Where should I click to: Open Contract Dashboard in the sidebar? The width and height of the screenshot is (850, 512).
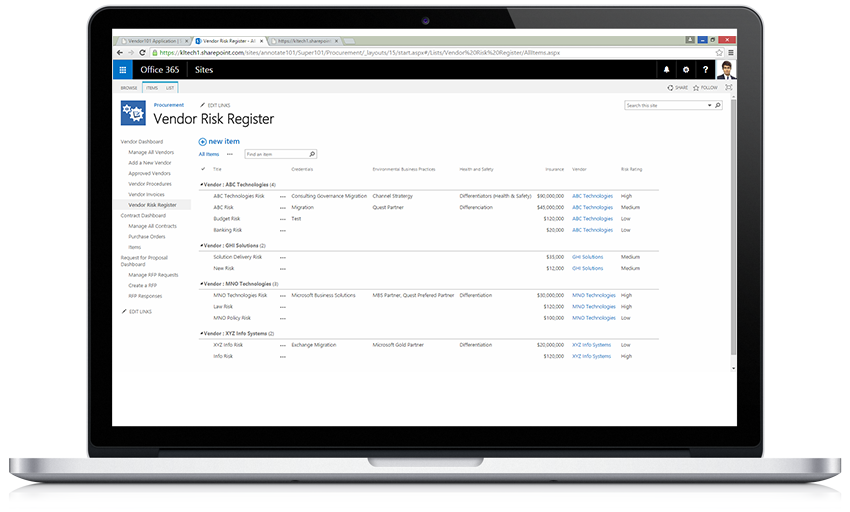coord(143,215)
